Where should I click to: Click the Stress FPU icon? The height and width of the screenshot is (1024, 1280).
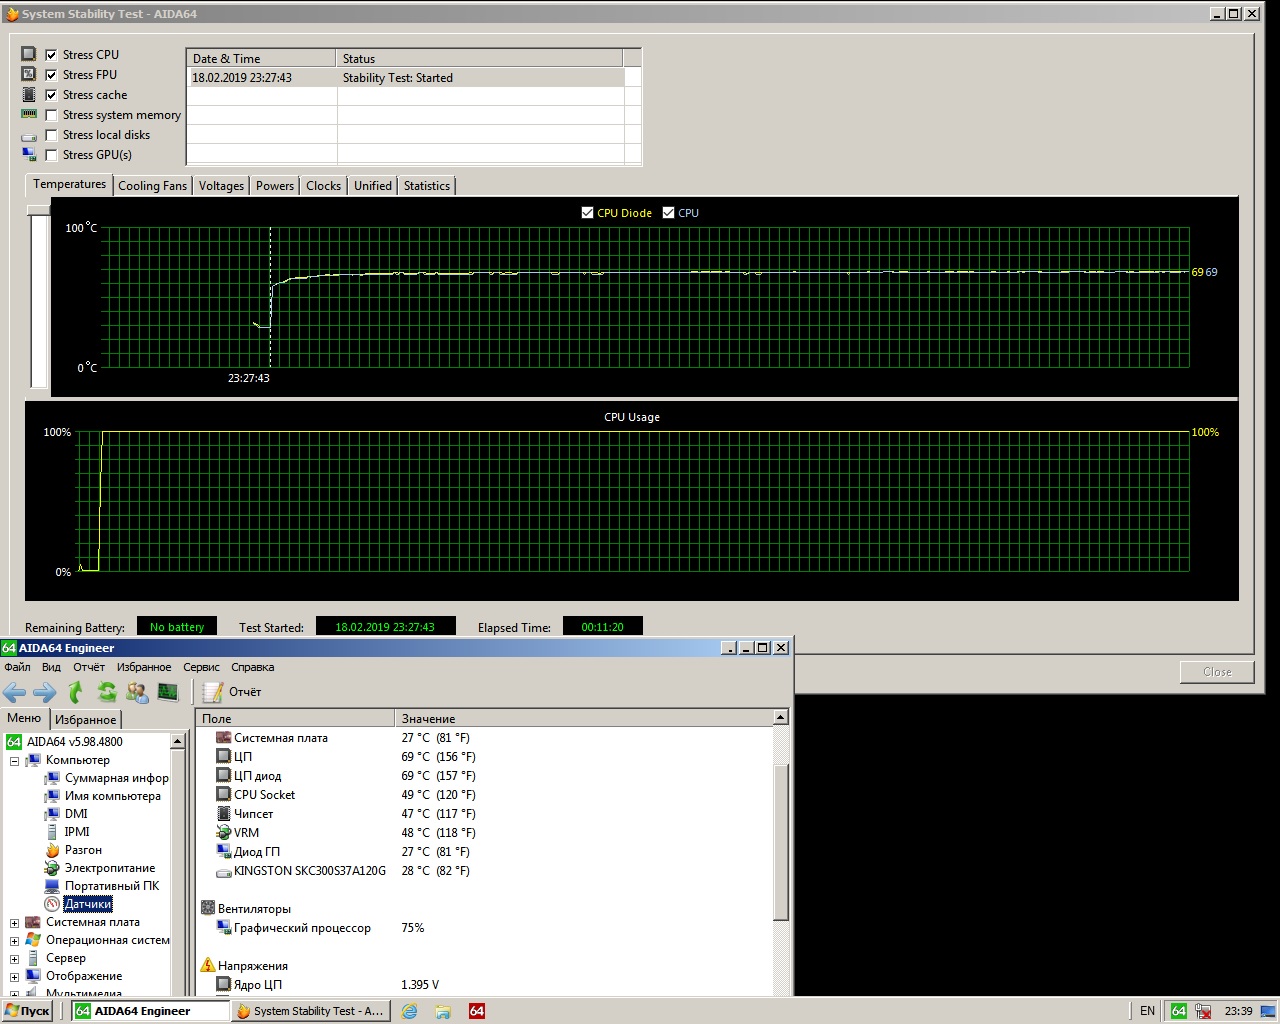click(x=29, y=74)
